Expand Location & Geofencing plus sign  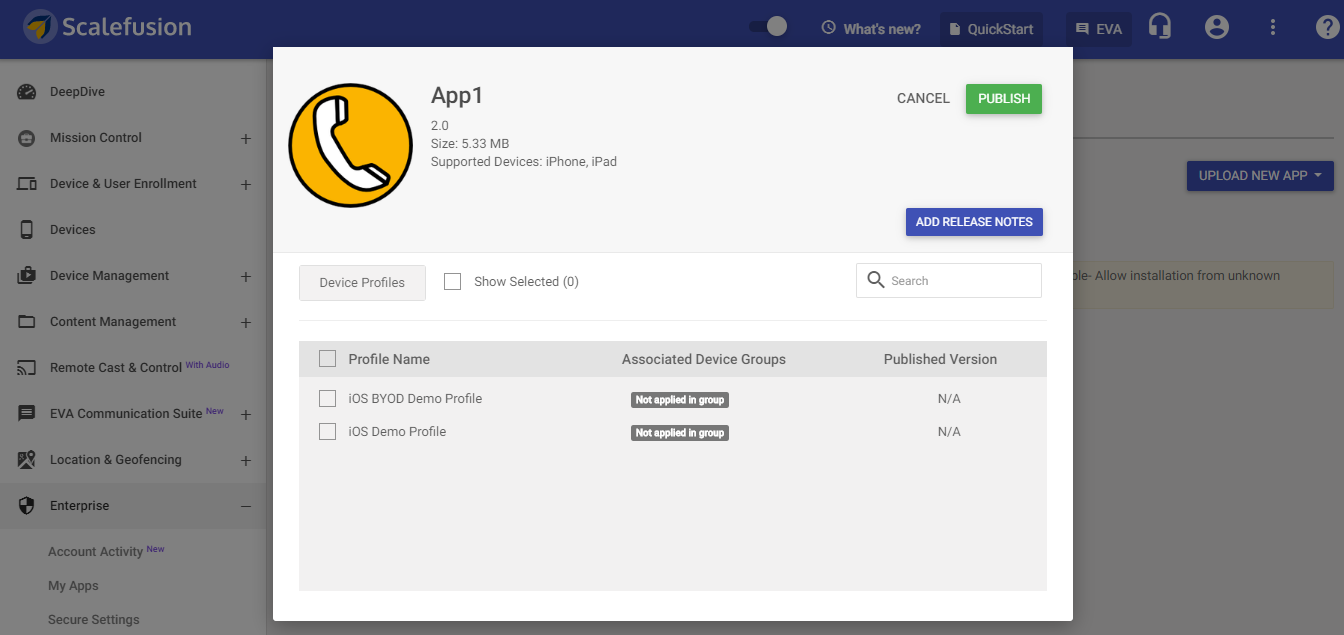pos(246,461)
